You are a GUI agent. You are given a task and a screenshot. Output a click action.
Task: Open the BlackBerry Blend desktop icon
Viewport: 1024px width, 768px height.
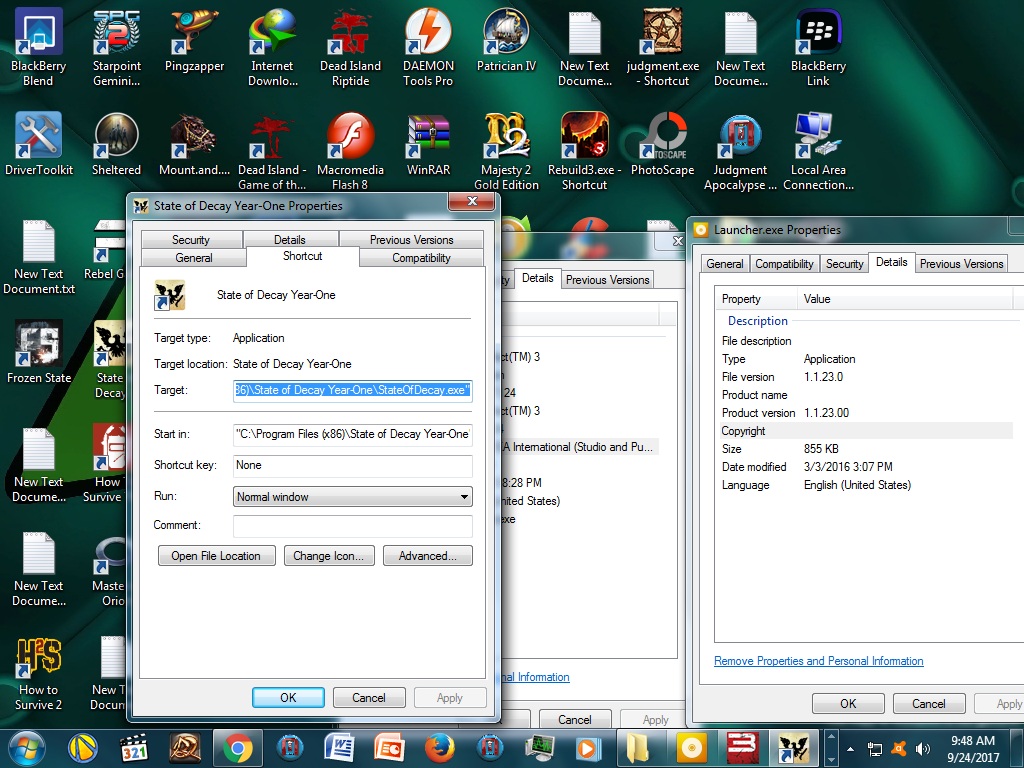coord(39,48)
